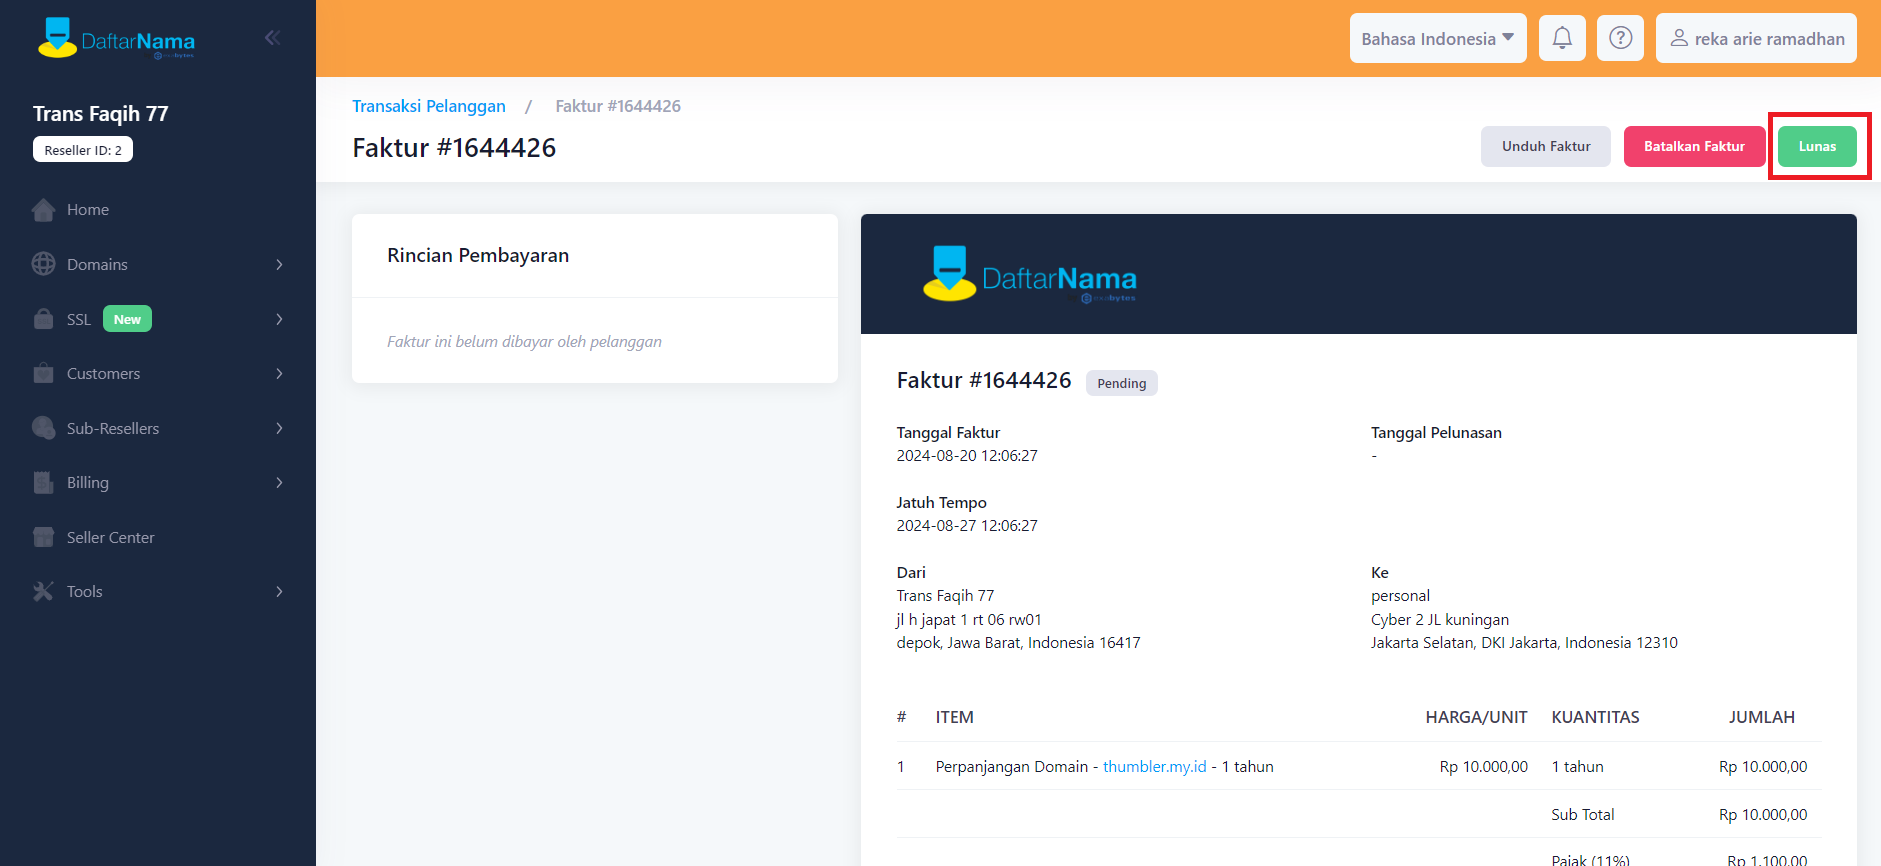This screenshot has width=1881, height=866.
Task: Open the help question mark icon
Action: [1621, 38]
